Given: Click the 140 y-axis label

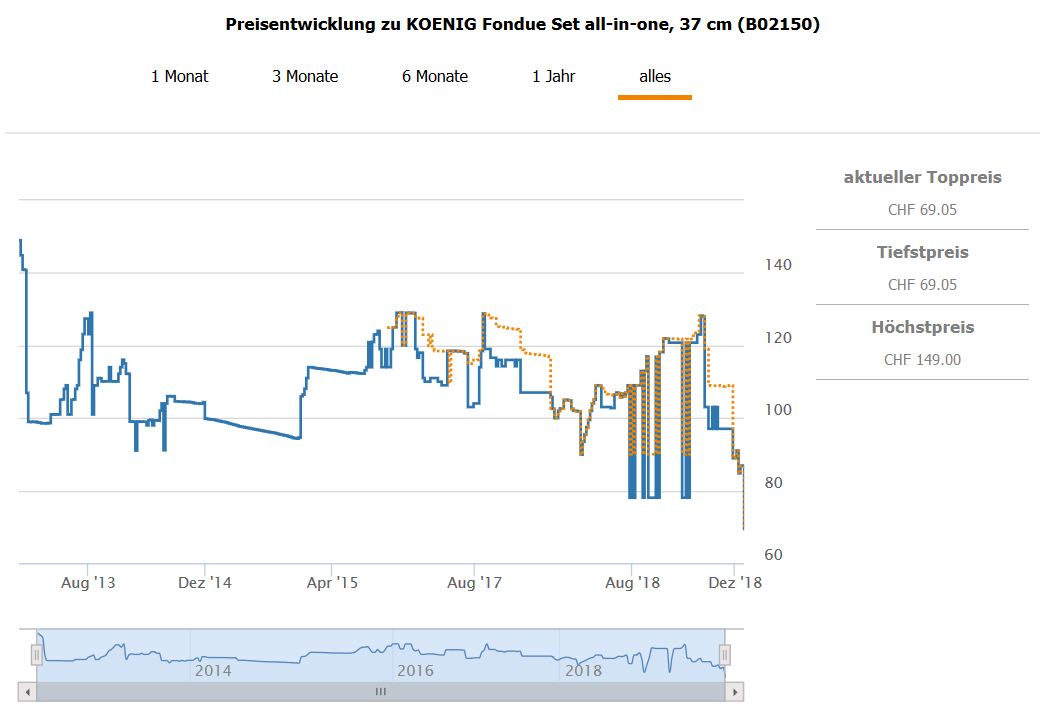Looking at the screenshot, I should [x=778, y=265].
